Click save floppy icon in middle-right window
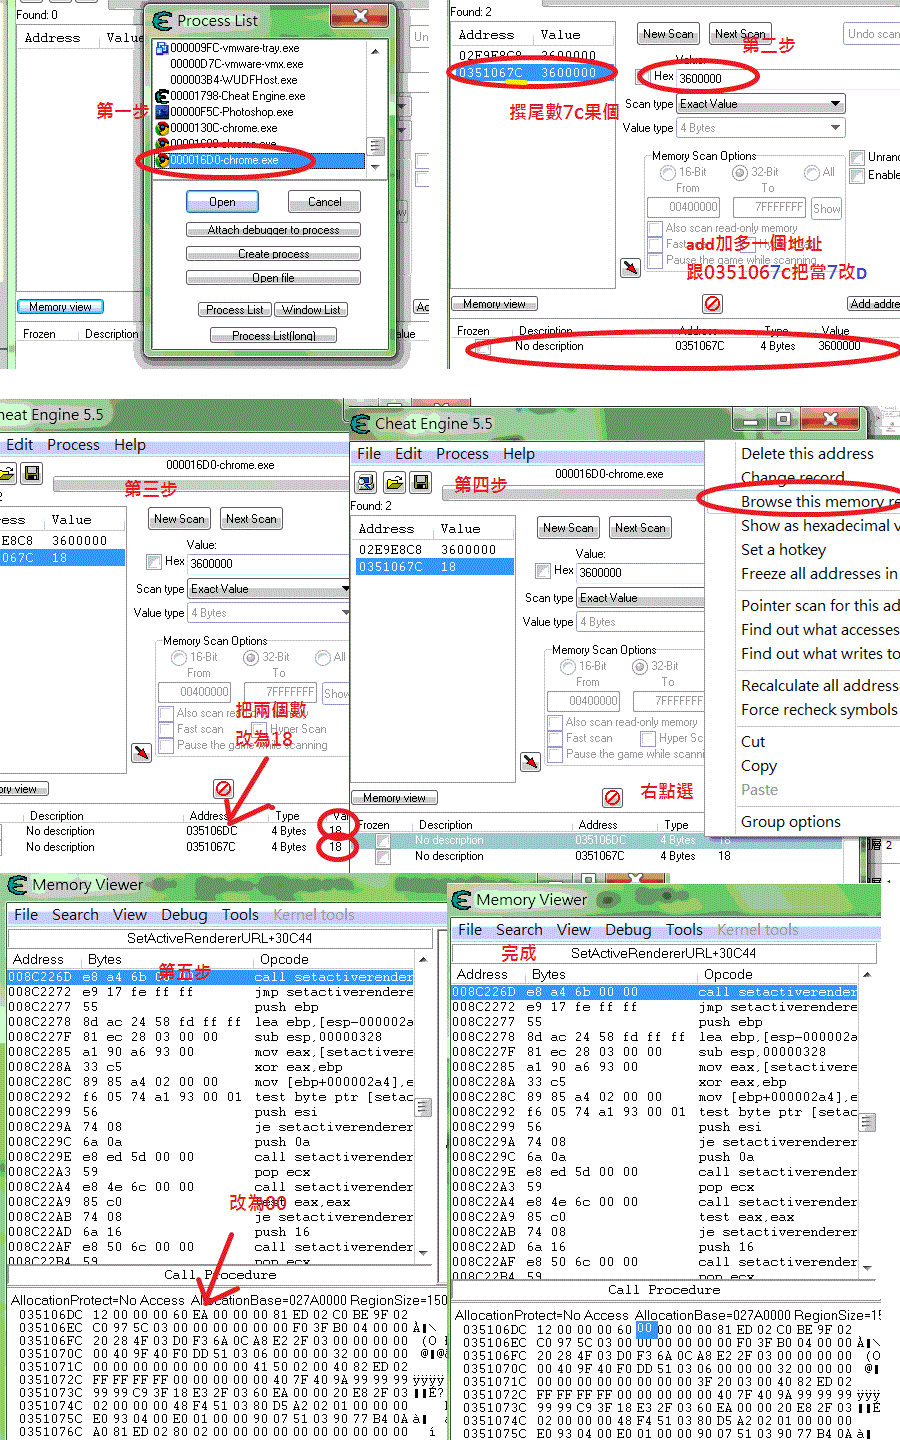The image size is (900, 1440). click(421, 483)
